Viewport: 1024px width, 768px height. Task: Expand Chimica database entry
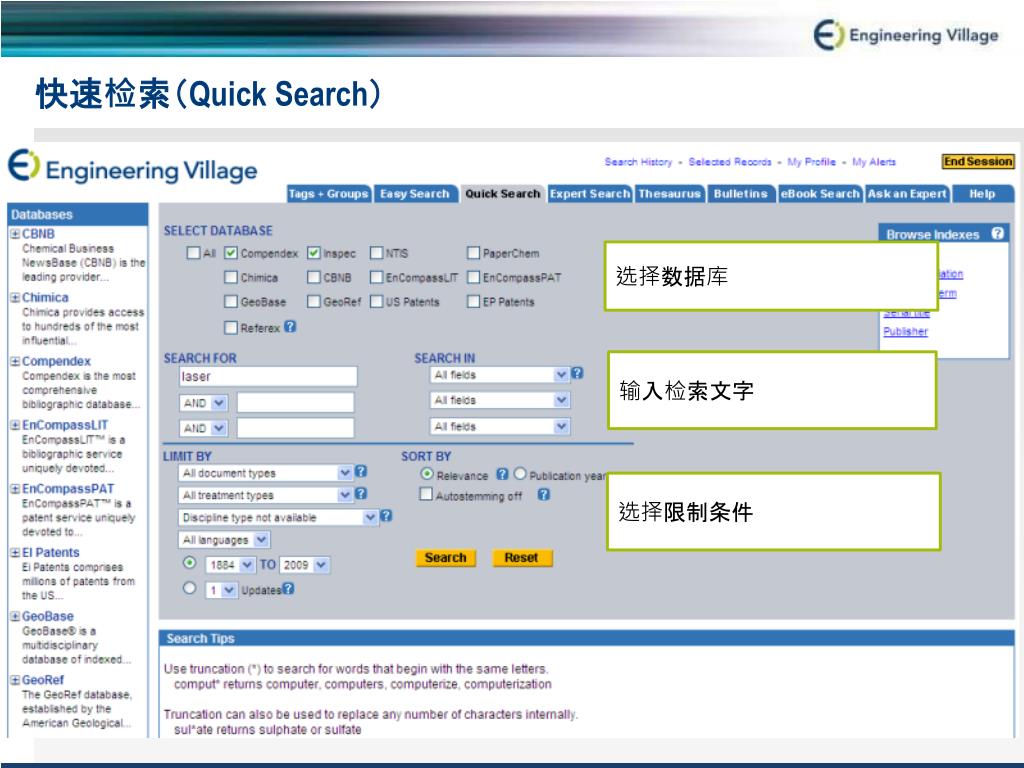15,298
